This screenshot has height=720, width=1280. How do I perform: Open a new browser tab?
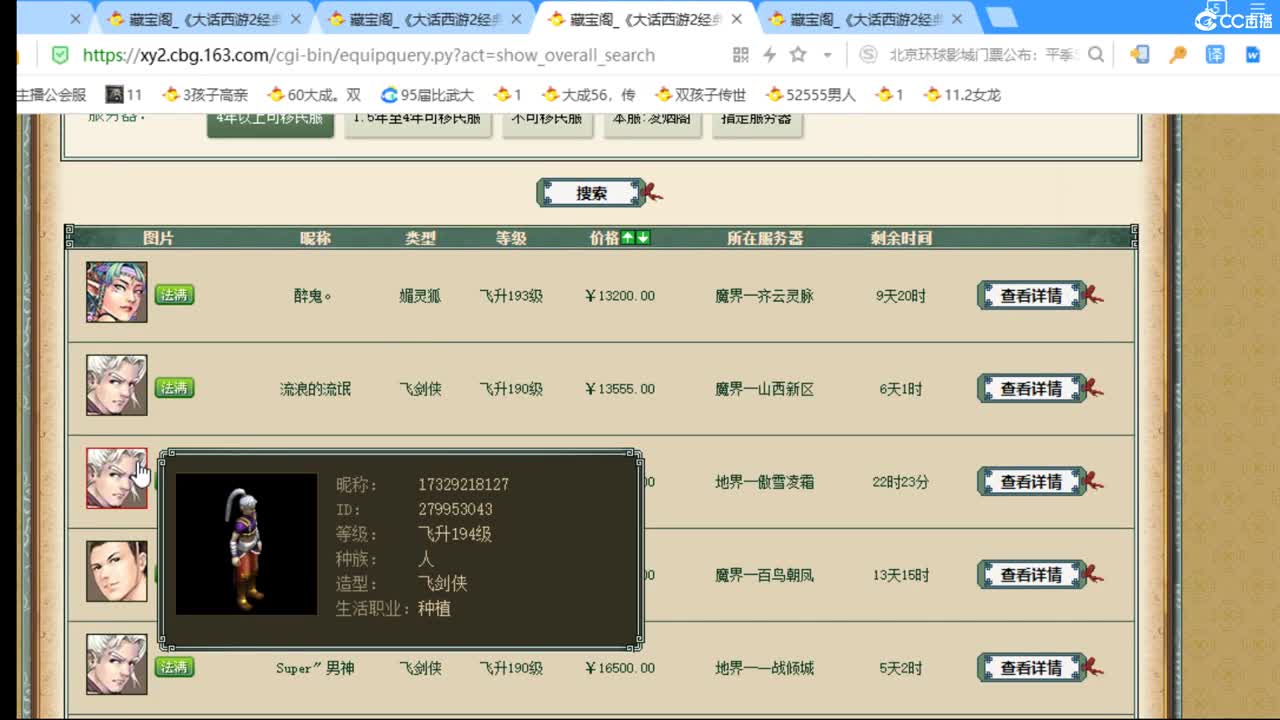pos(1001,17)
